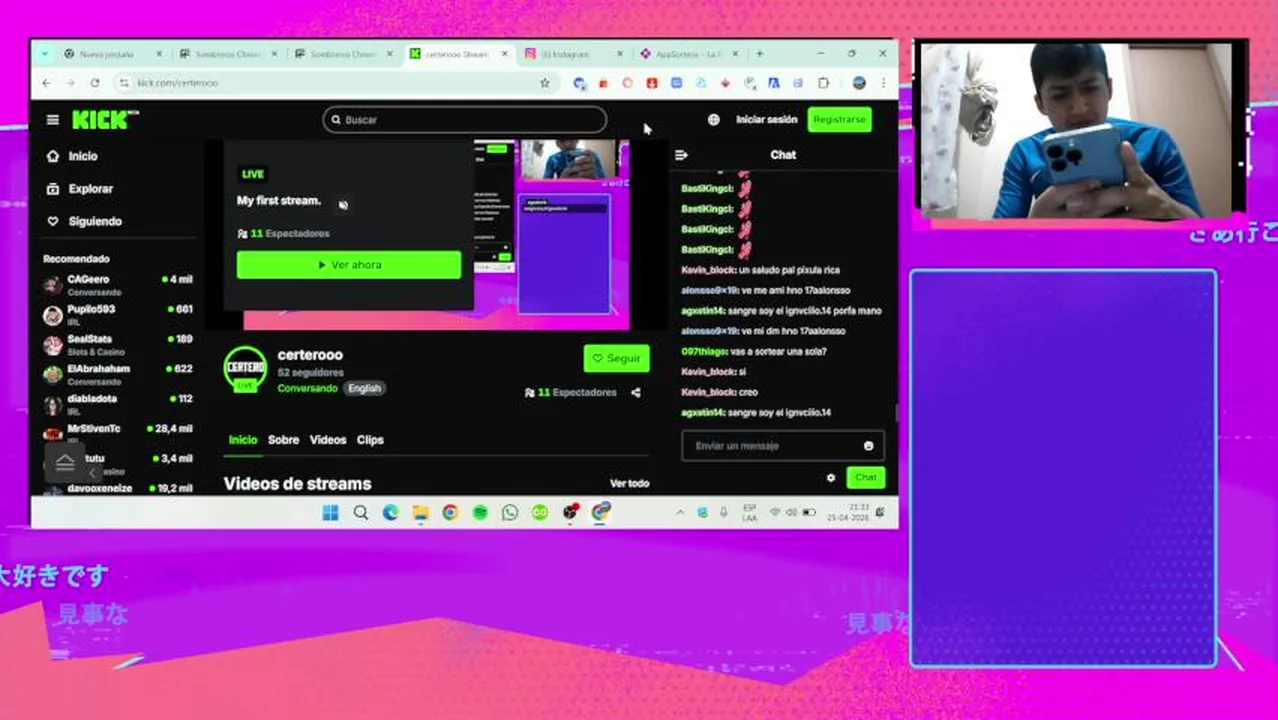This screenshot has height=720, width=1278.
Task: Open Chrome three-dot menu
Action: click(883, 83)
